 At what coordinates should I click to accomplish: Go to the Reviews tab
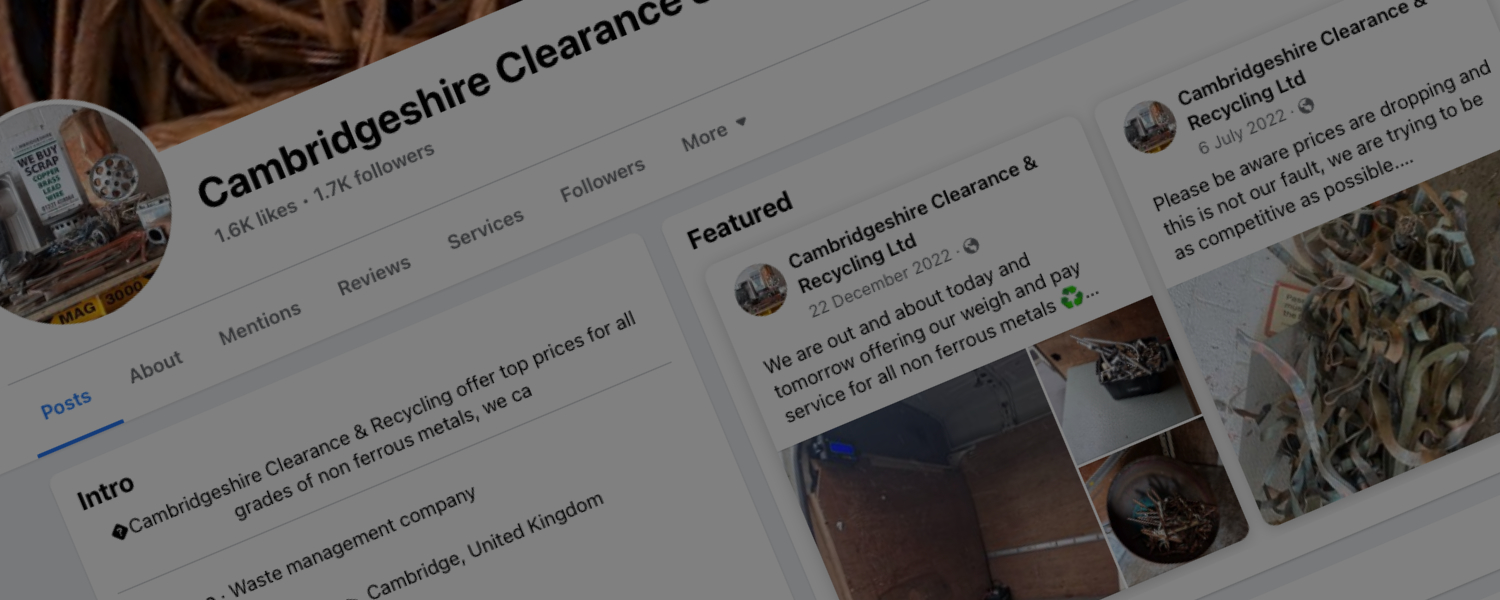click(x=374, y=276)
